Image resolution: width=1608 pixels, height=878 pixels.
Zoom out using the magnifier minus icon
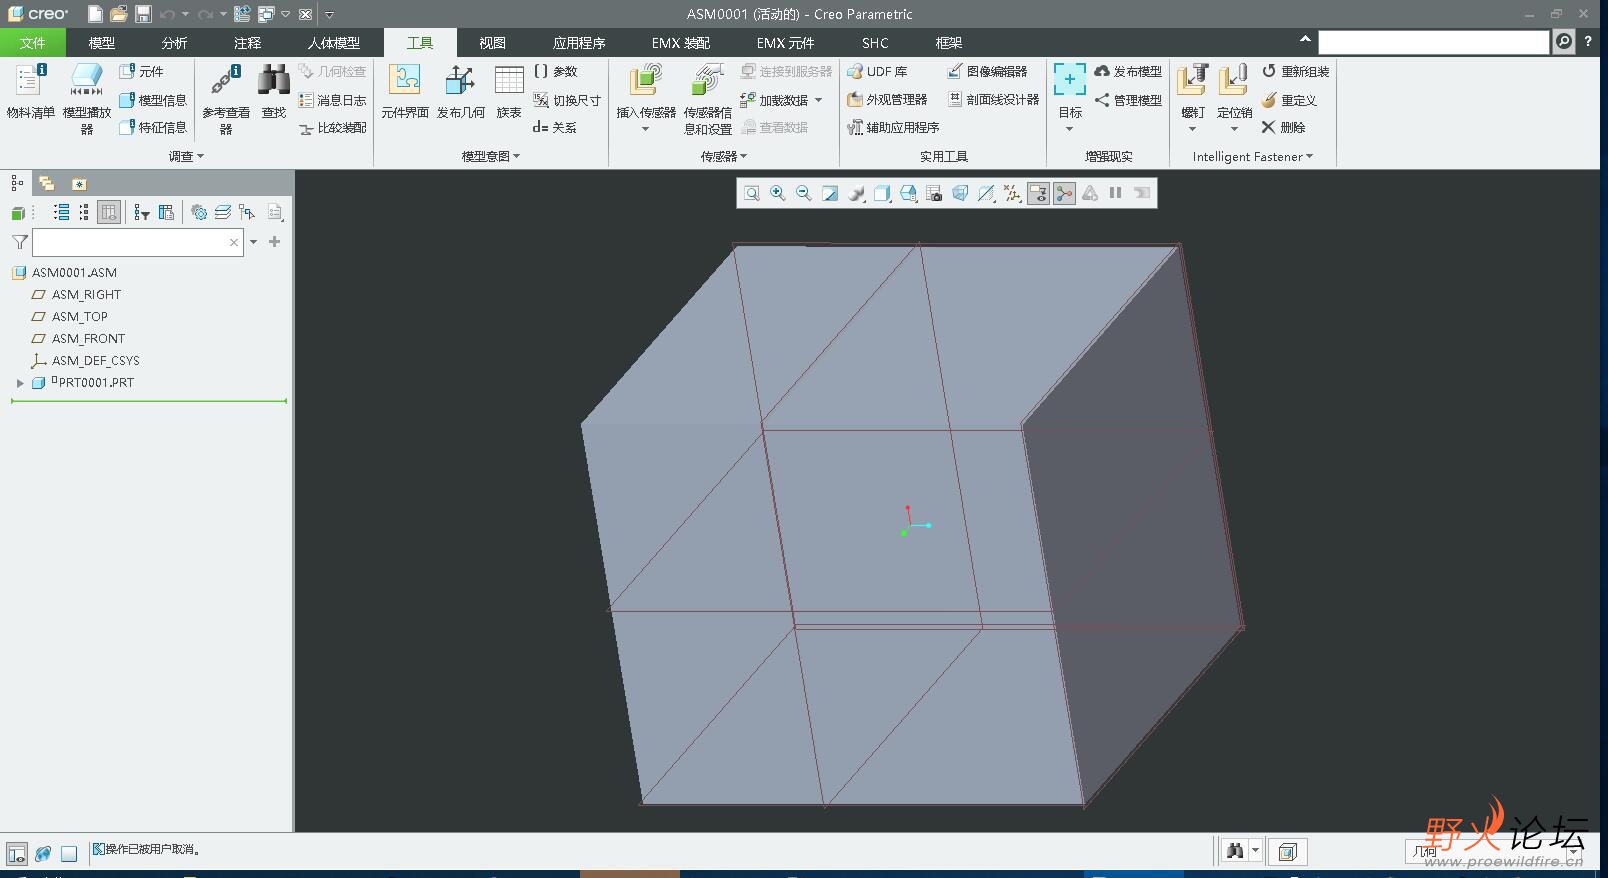(x=804, y=193)
